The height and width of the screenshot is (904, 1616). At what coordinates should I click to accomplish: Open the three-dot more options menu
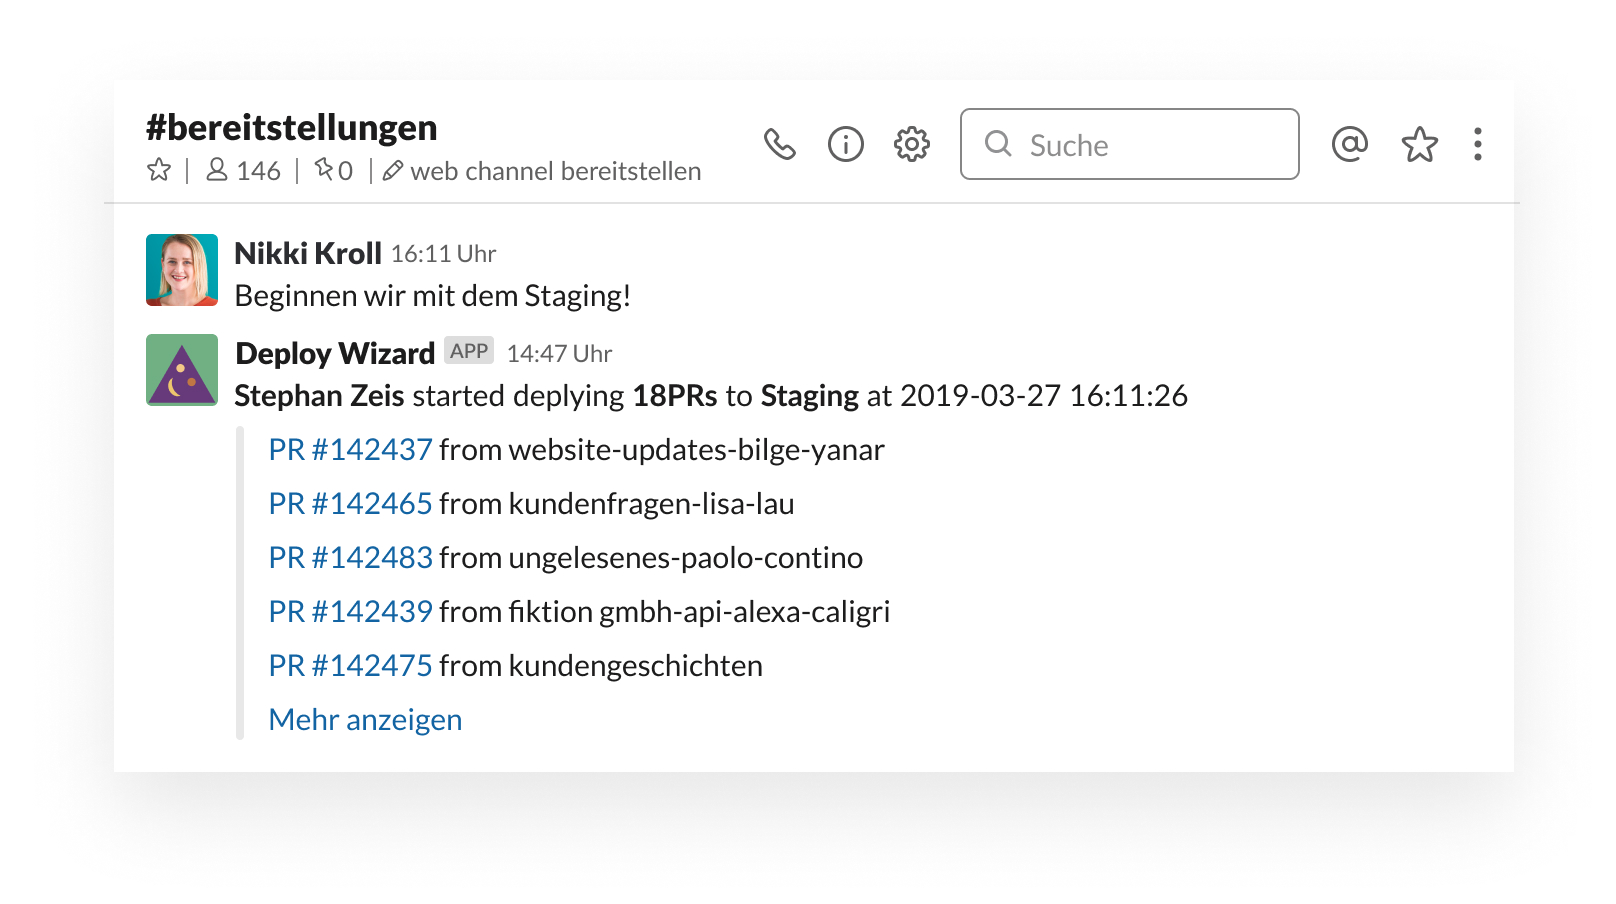click(1478, 144)
